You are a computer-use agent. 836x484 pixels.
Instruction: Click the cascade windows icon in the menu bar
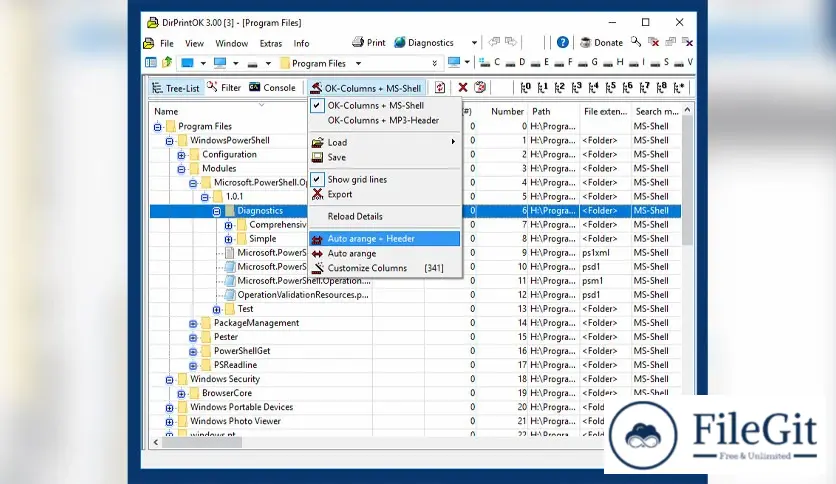pyautogui.click(x=671, y=42)
